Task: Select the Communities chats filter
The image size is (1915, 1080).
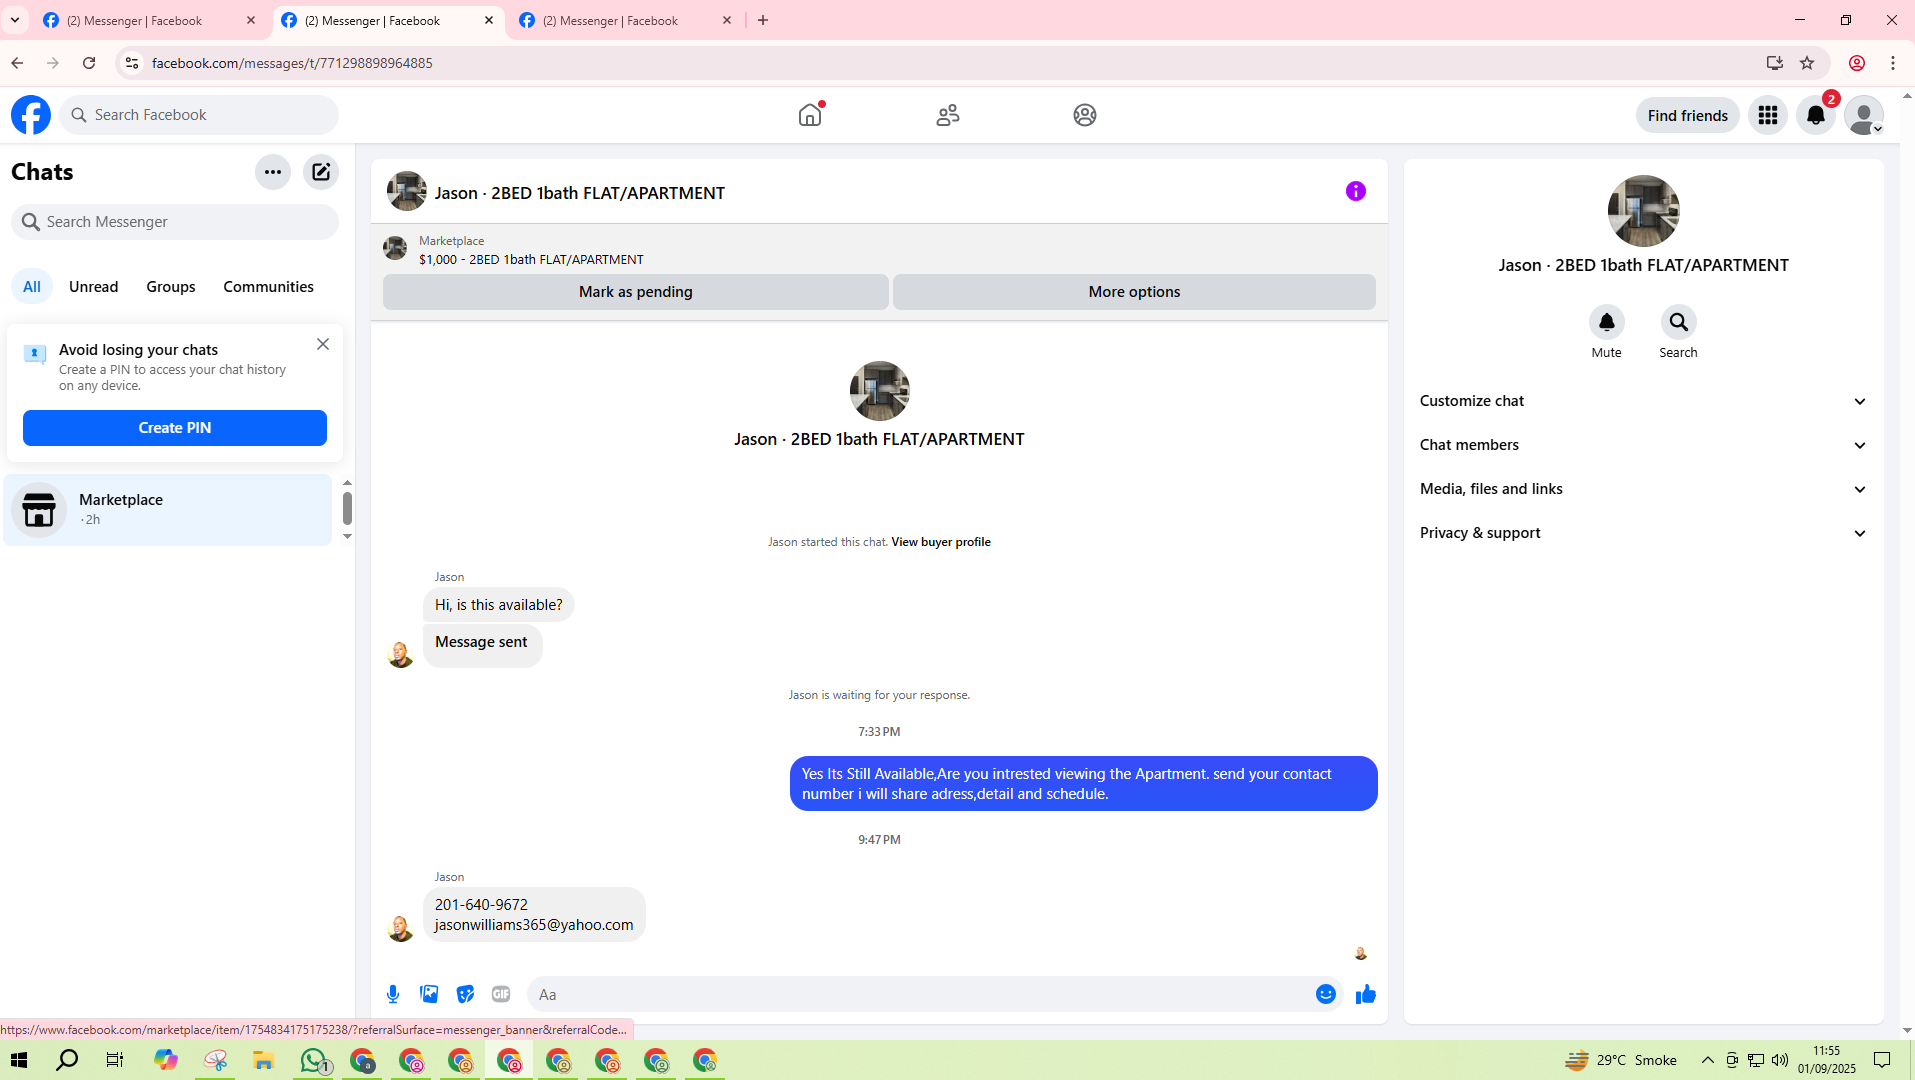Action: (x=269, y=287)
